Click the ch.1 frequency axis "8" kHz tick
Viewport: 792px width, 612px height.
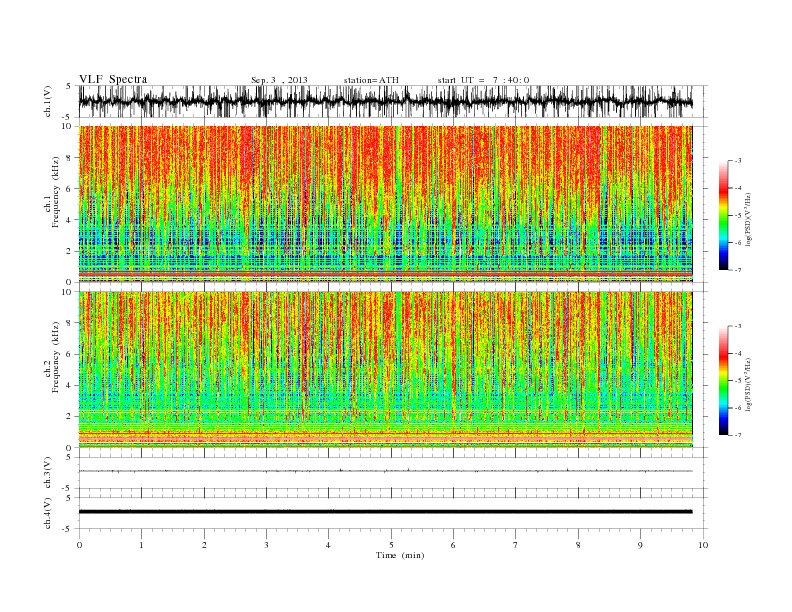pos(69,158)
